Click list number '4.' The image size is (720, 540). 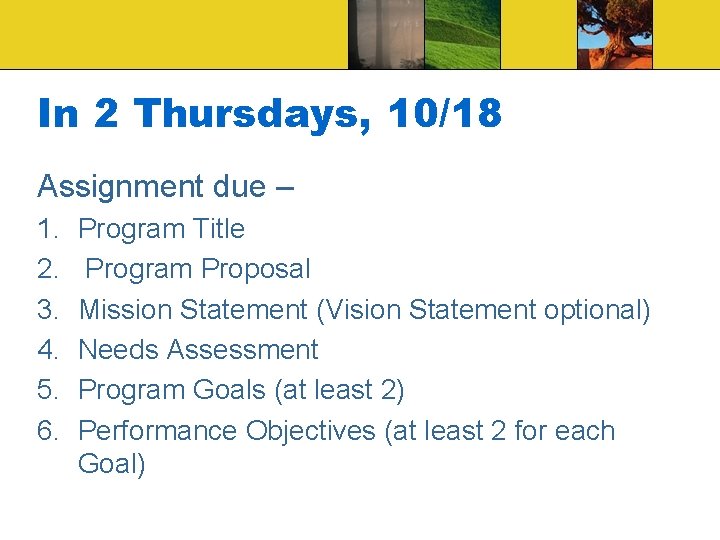pos(48,350)
